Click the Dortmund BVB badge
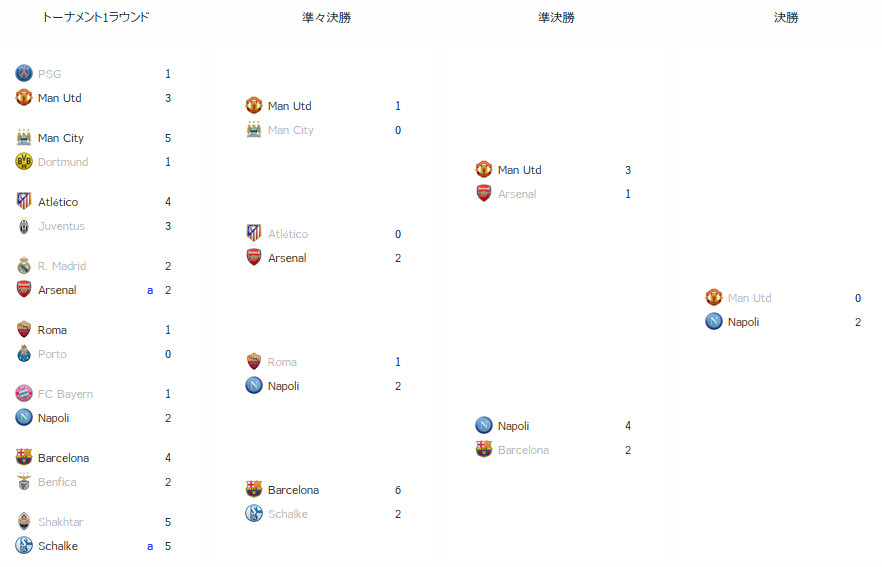Viewport: 882px width, 567px height. pyautogui.click(x=24, y=161)
